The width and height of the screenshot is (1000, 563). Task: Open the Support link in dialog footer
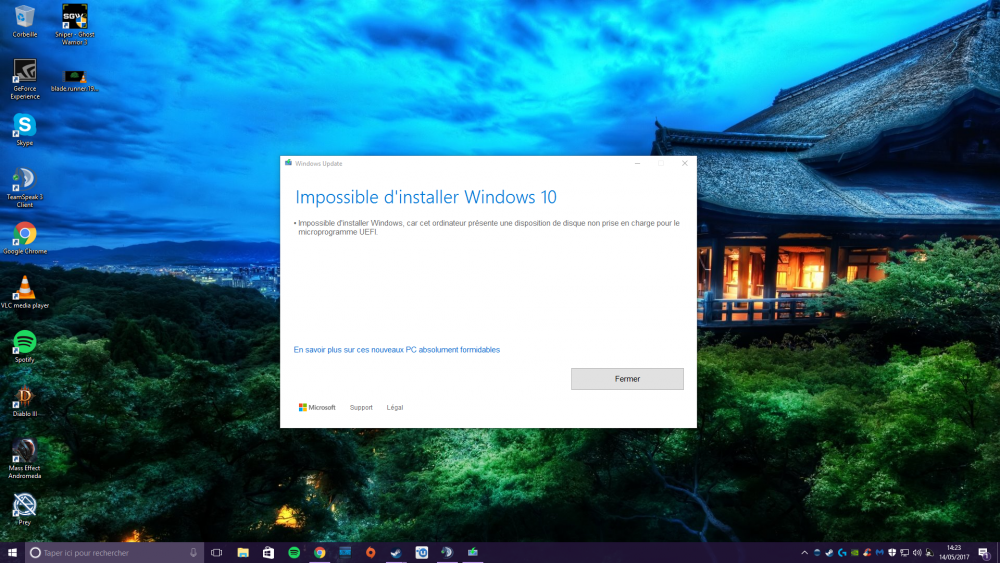tap(361, 407)
